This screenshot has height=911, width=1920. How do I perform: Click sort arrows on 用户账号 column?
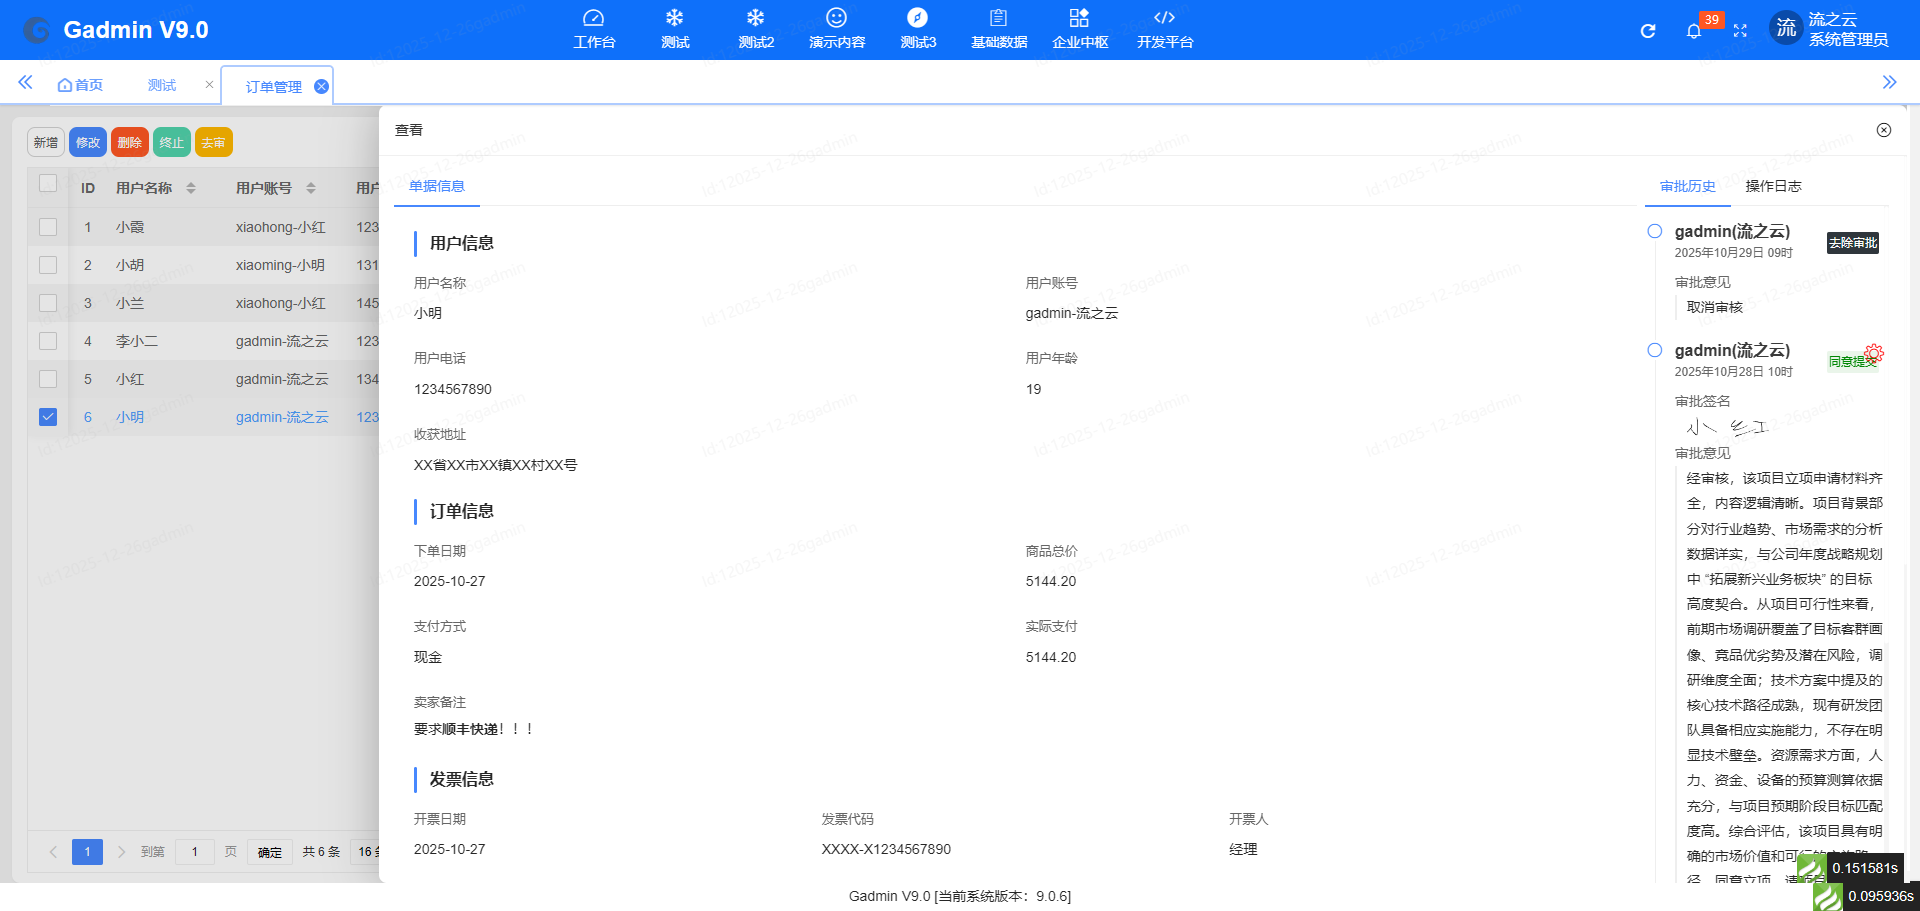pos(310,188)
